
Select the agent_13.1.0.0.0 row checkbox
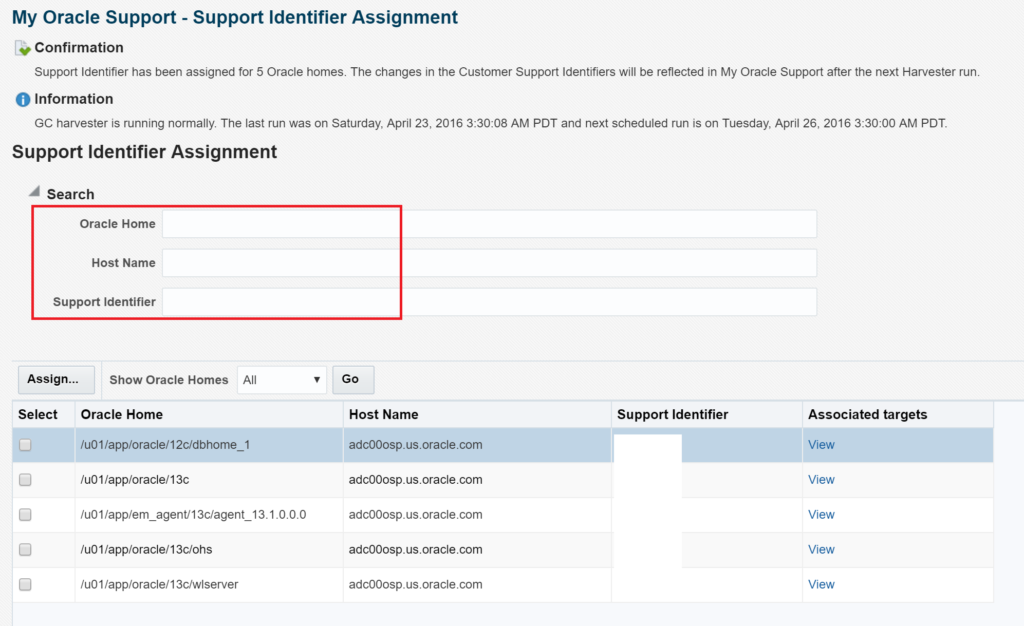(x=25, y=515)
